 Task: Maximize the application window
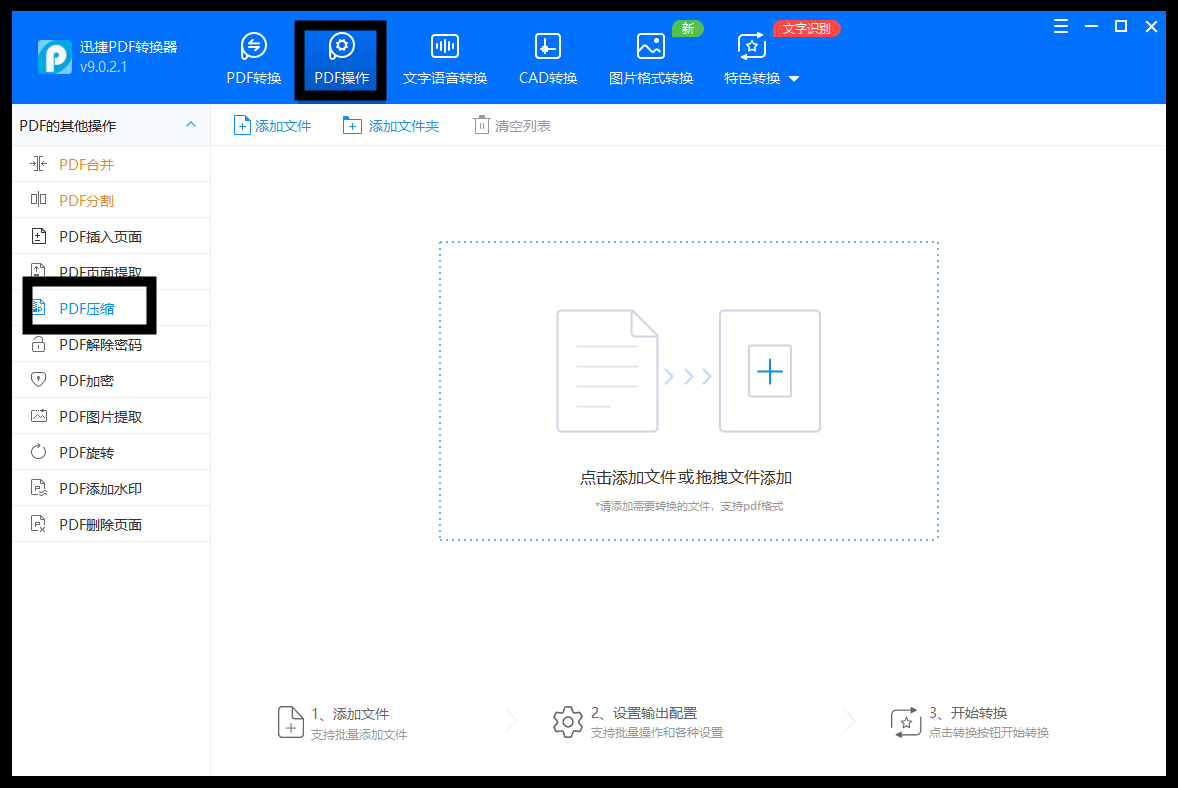point(1121,27)
